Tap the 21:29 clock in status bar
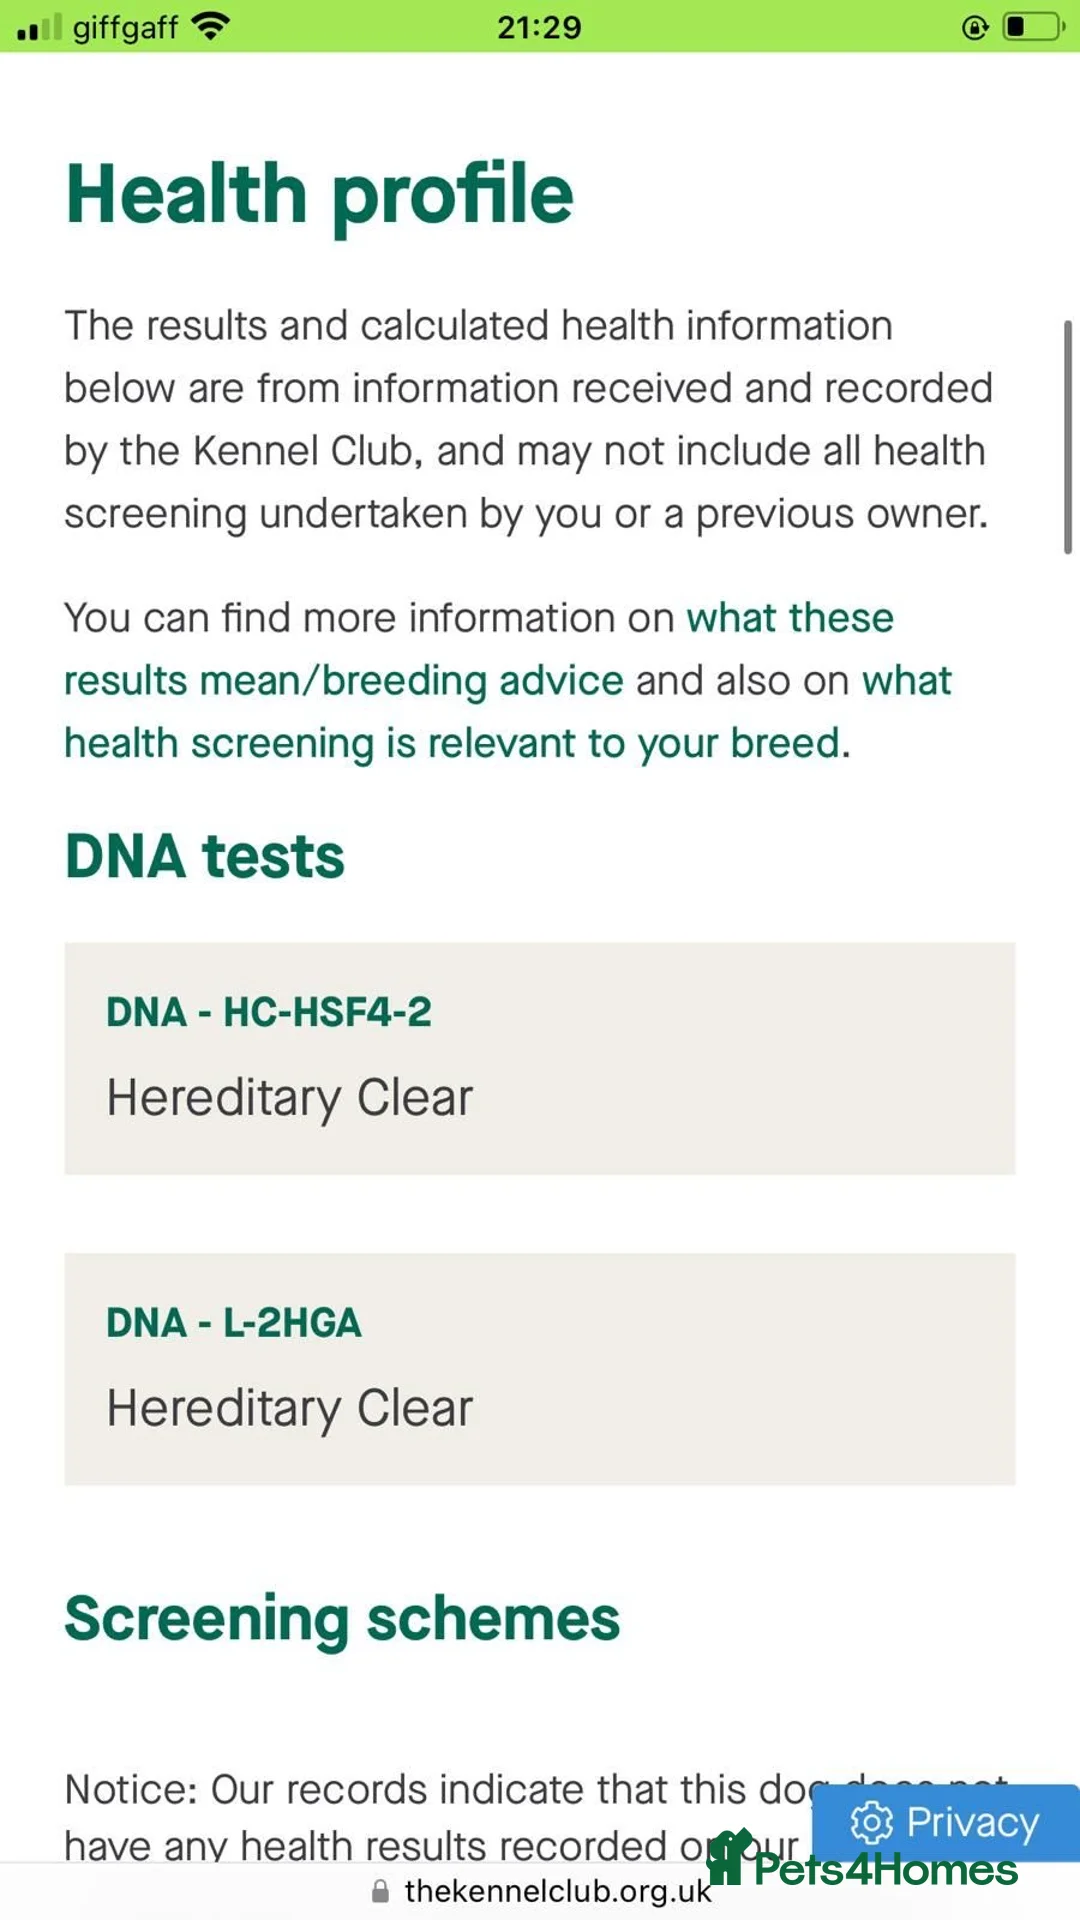The width and height of the screenshot is (1080, 1920). (x=539, y=27)
